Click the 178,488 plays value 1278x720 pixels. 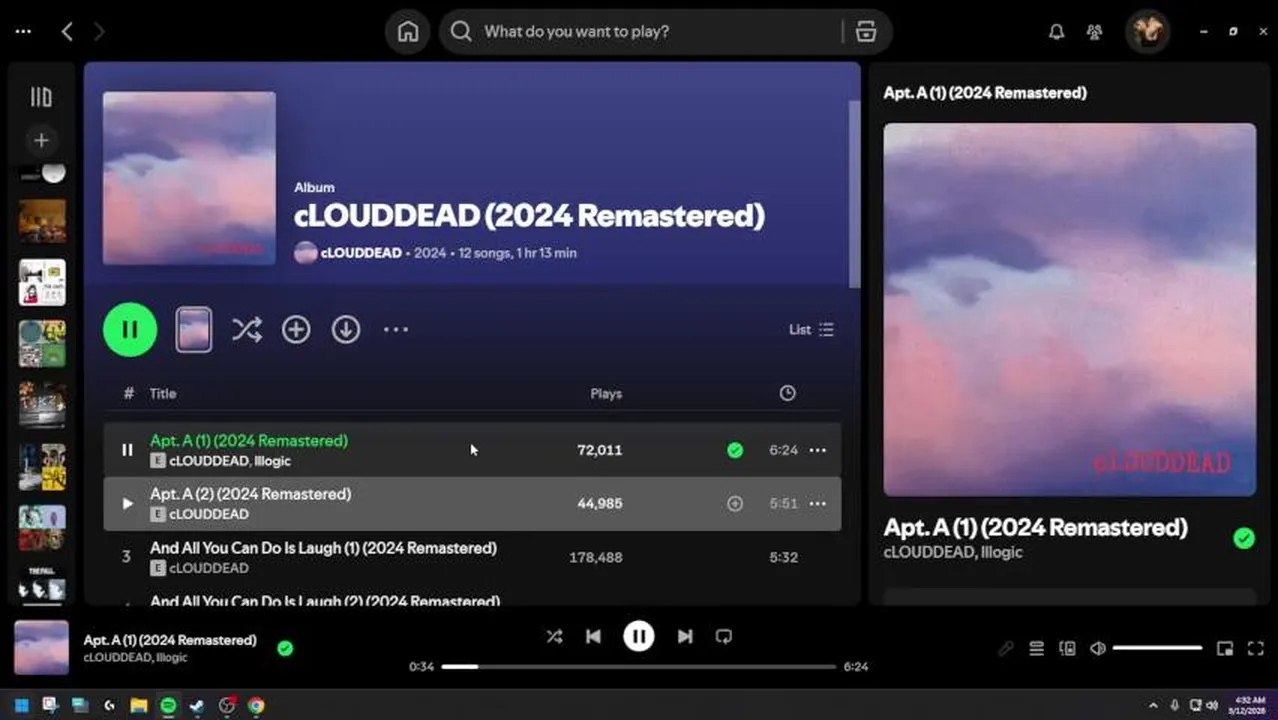596,557
